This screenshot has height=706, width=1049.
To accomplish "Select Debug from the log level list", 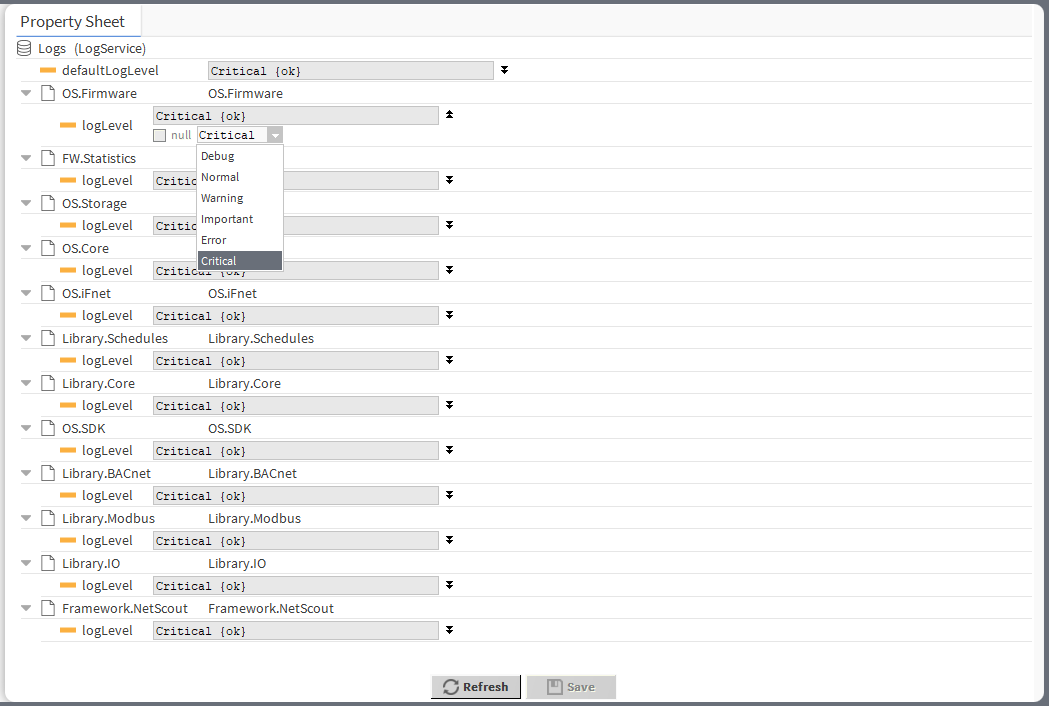I will point(218,156).
